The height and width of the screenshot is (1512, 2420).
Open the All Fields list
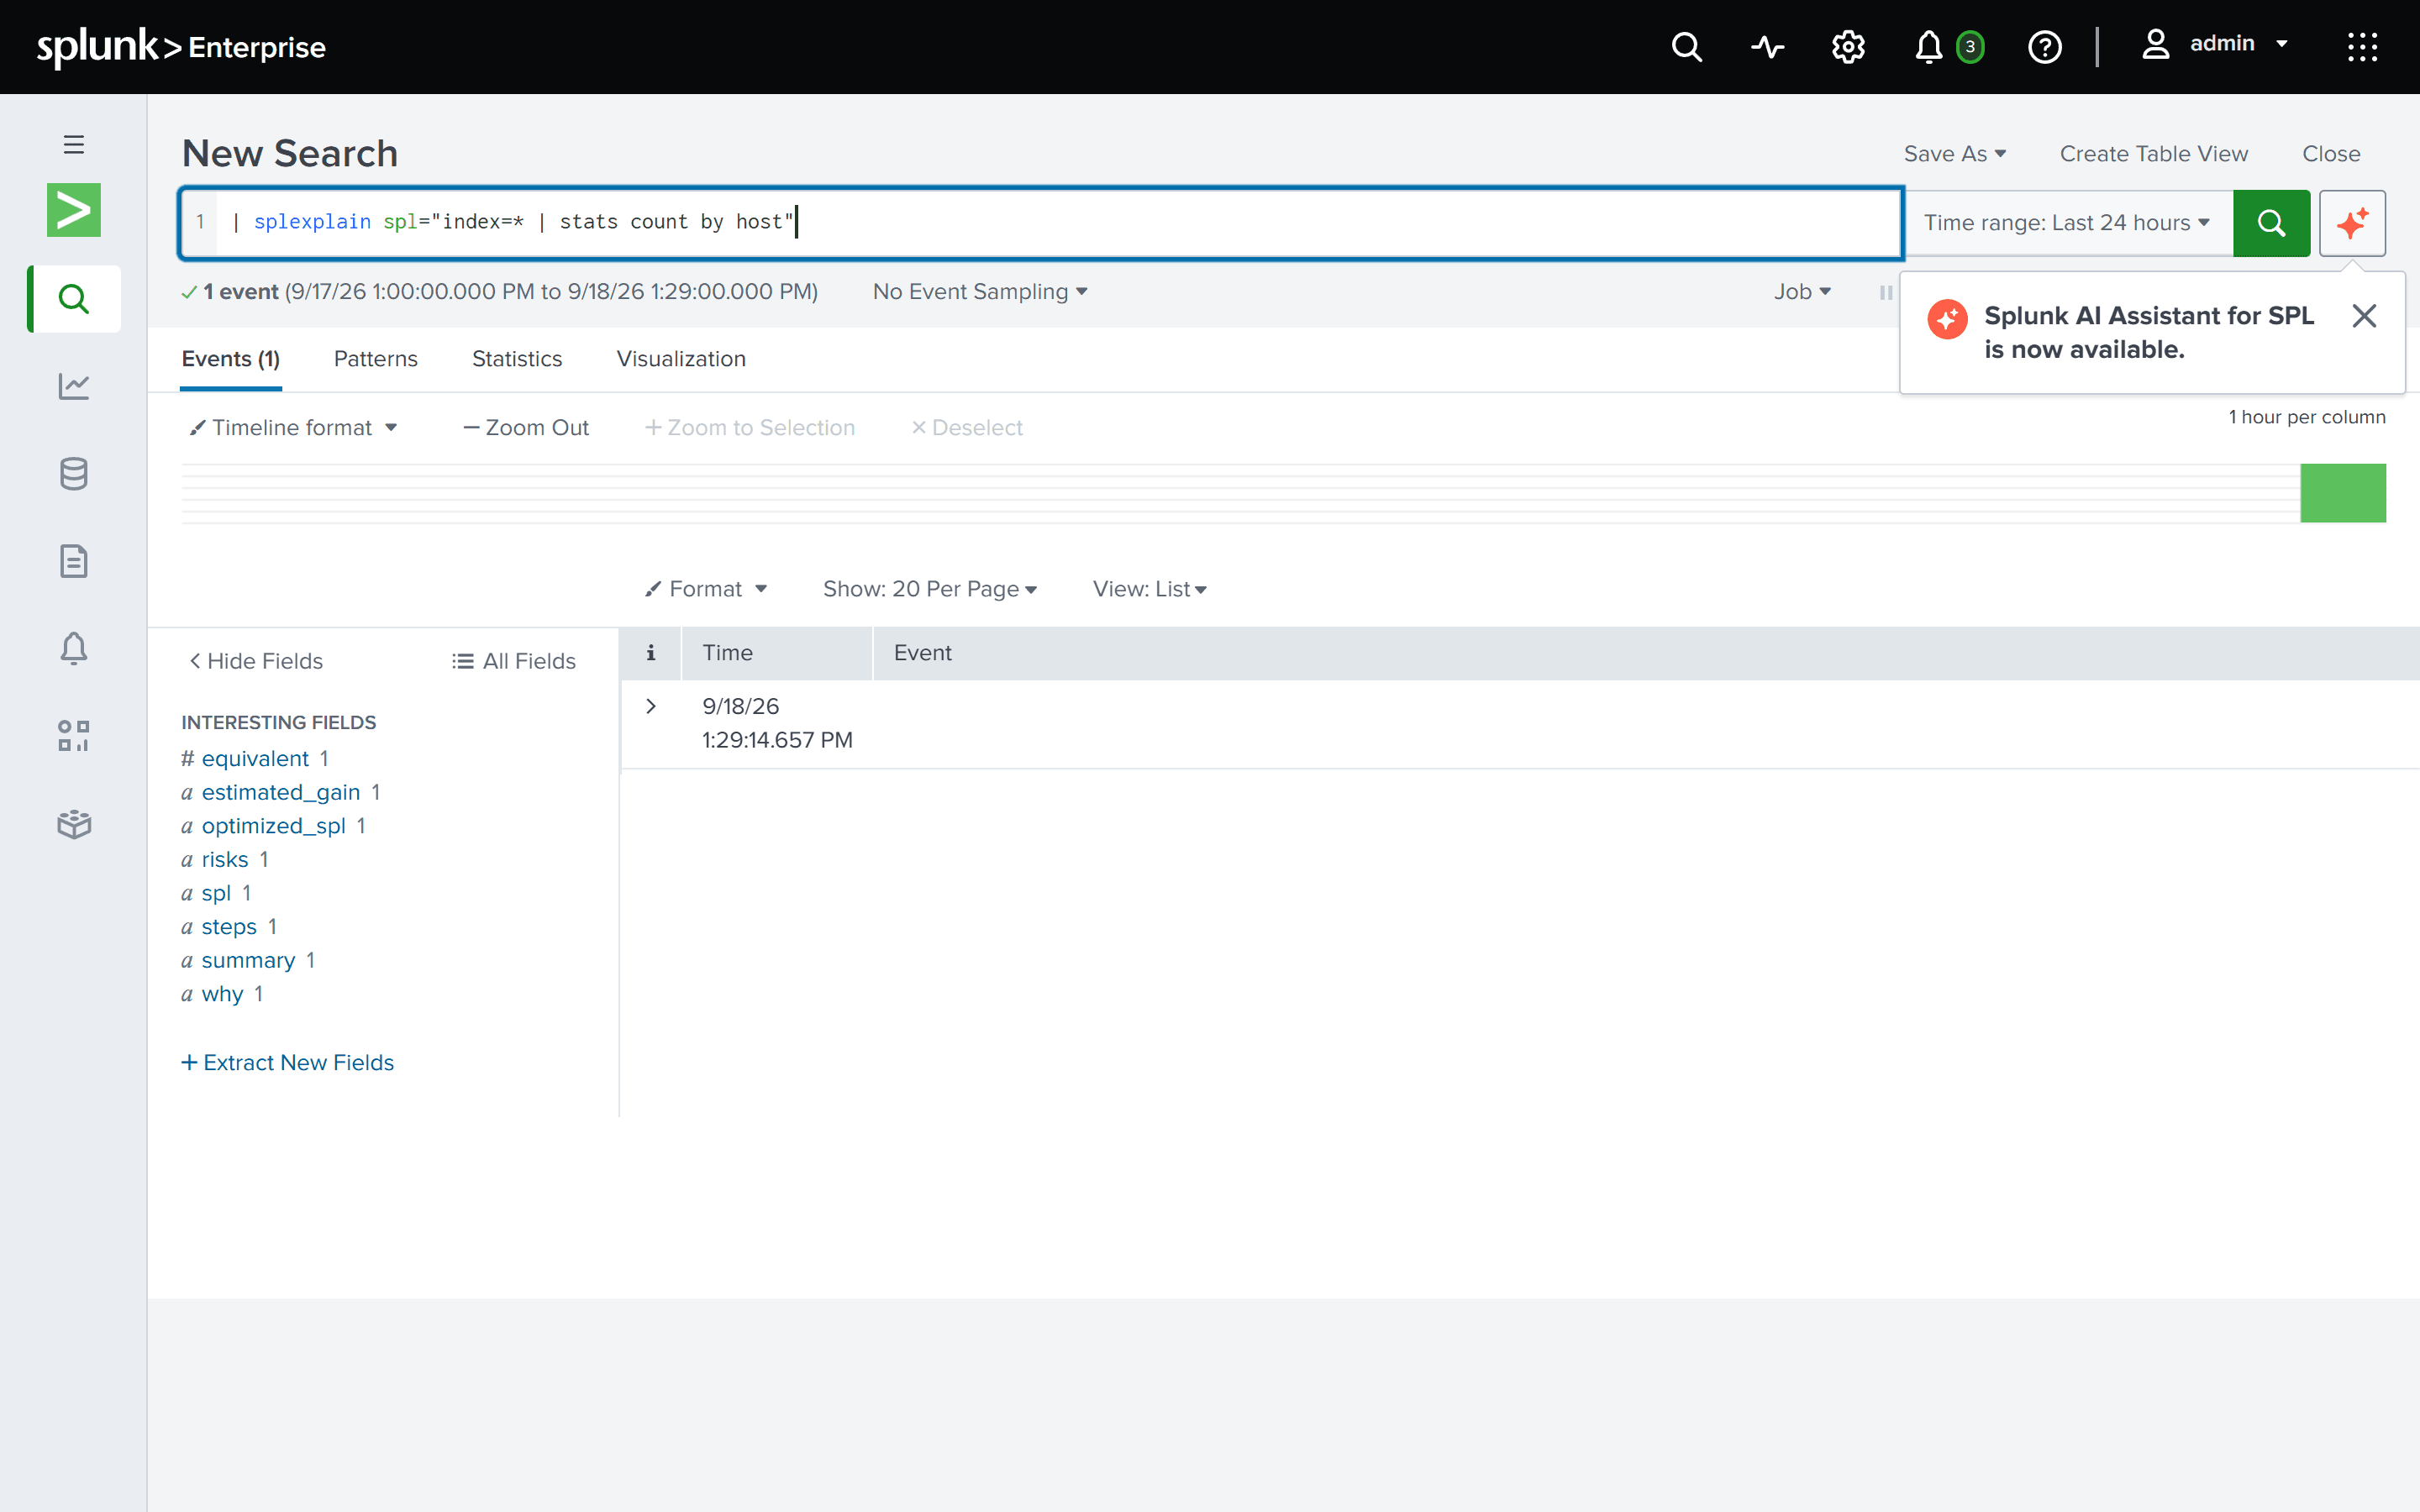point(514,661)
